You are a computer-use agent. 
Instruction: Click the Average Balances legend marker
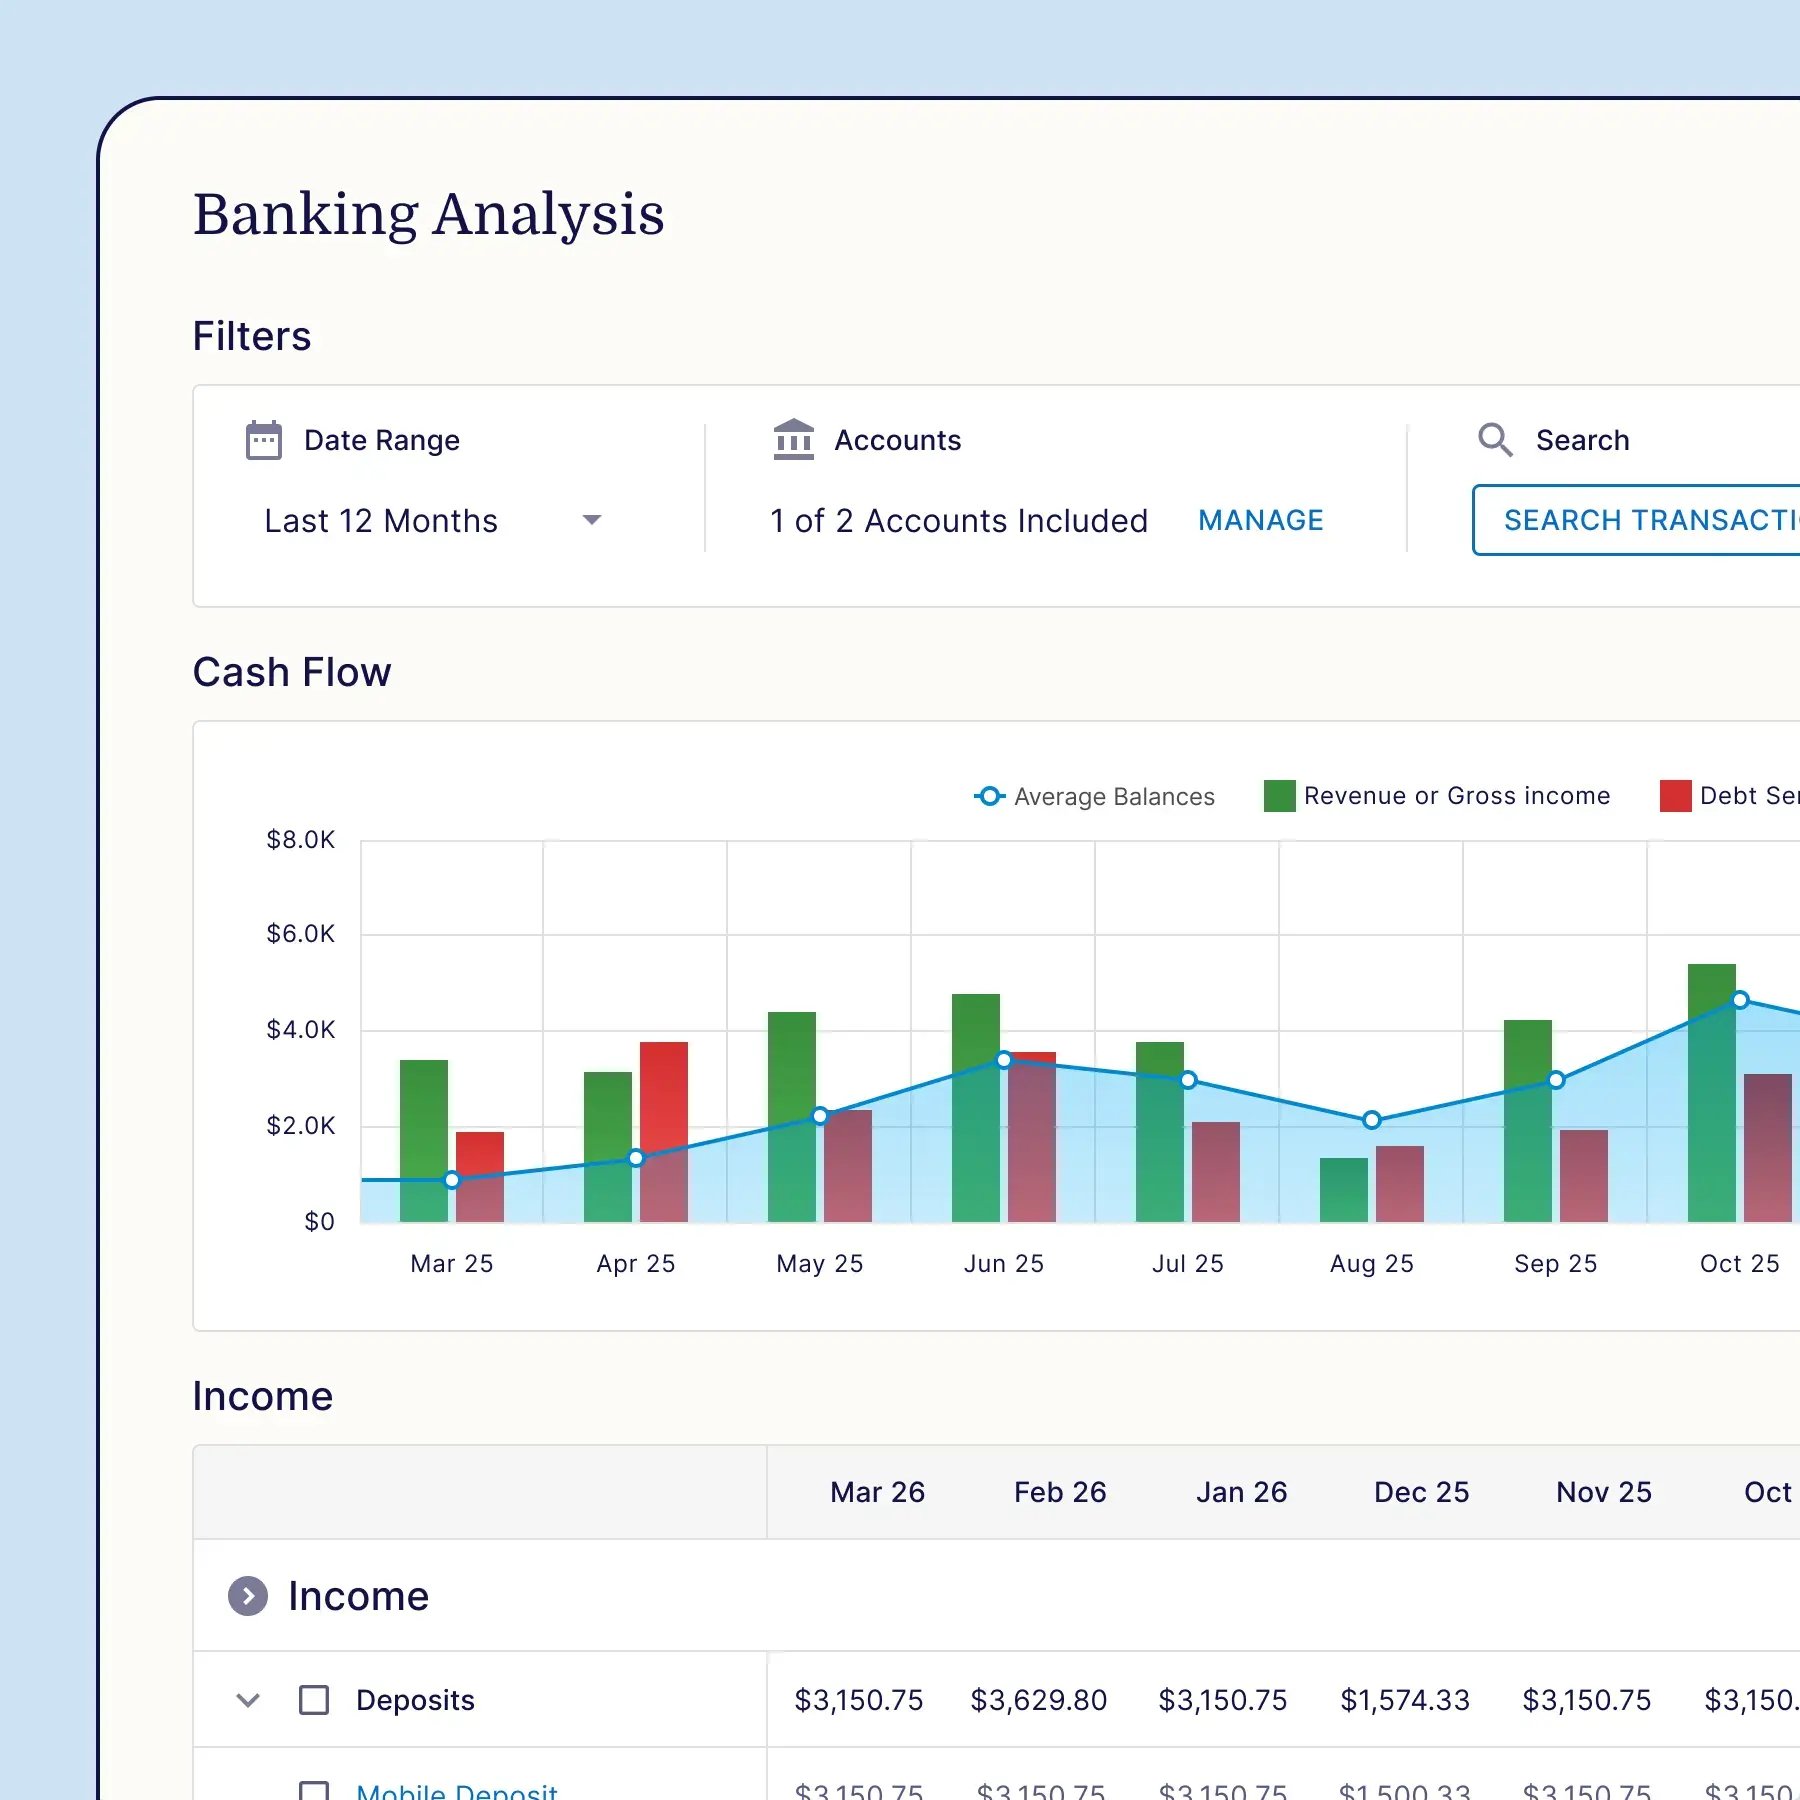[x=988, y=796]
